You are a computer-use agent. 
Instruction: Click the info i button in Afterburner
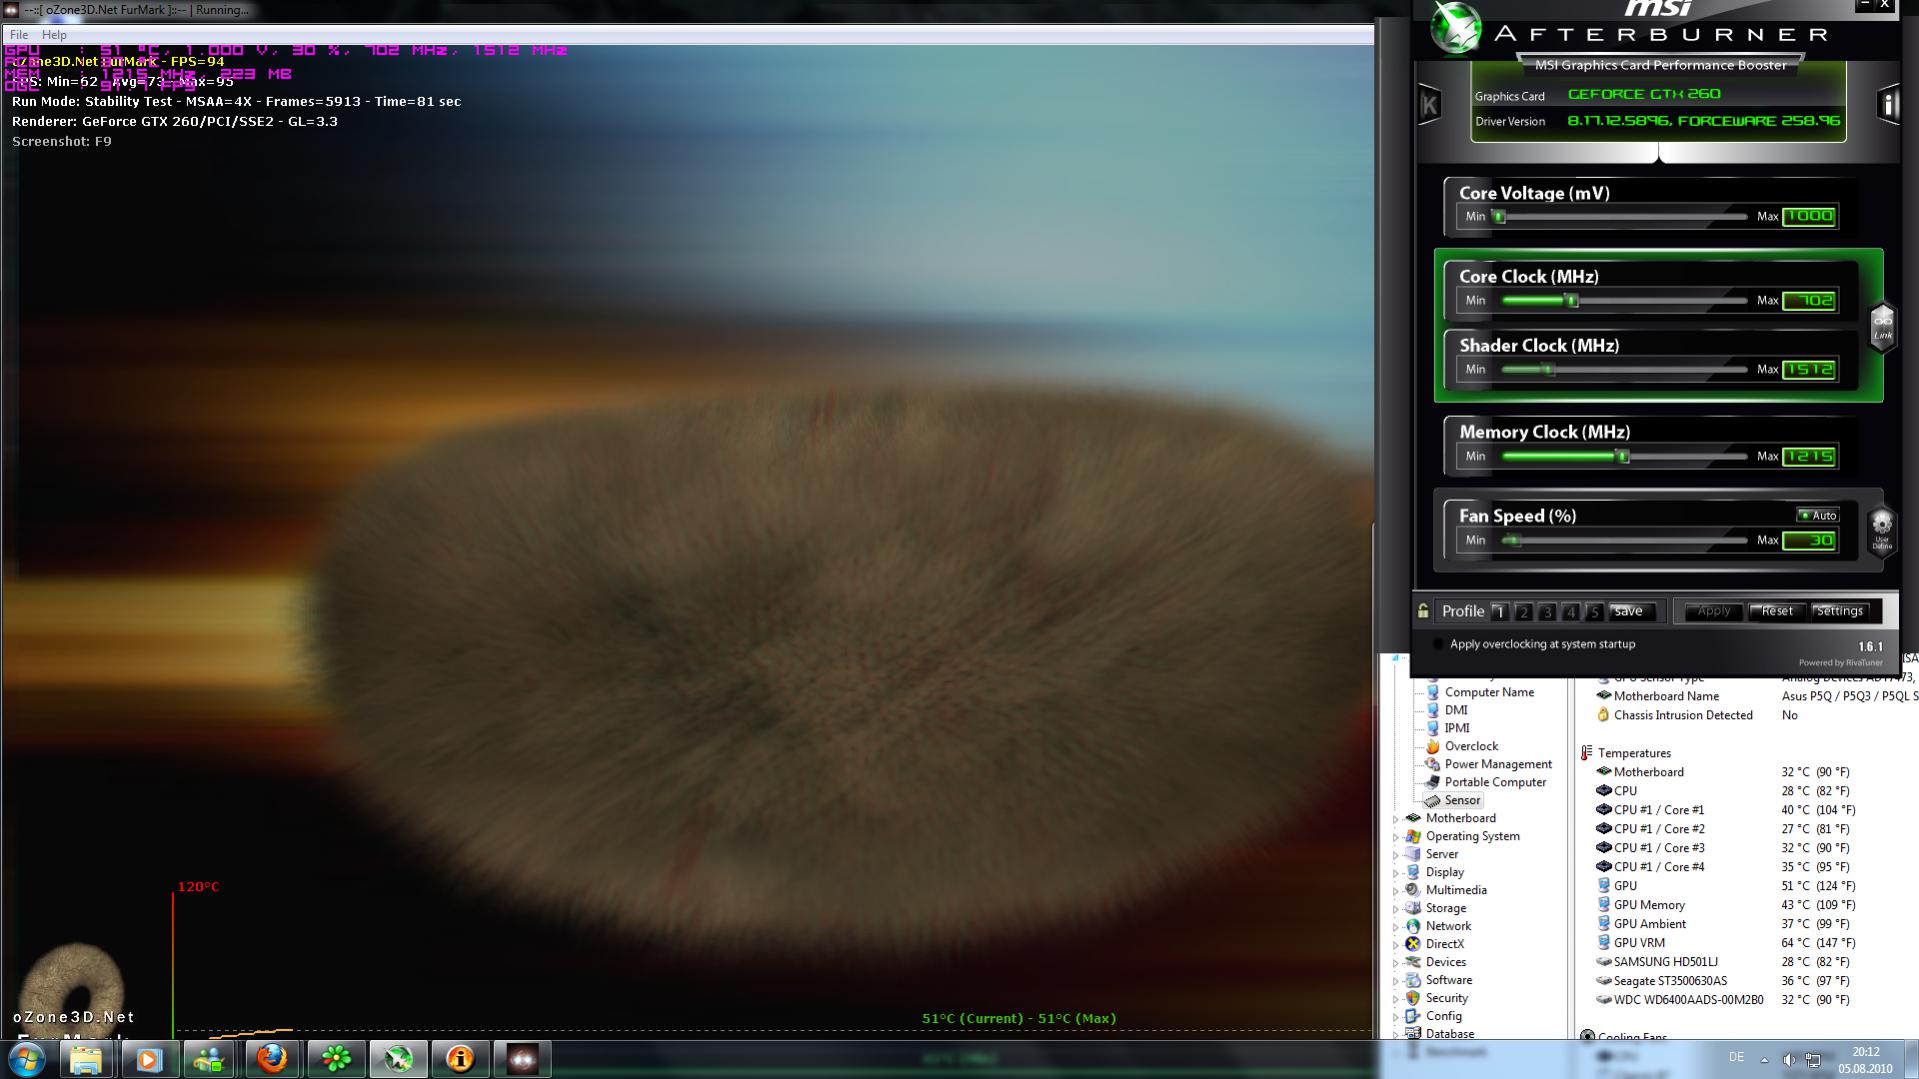pyautogui.click(x=1888, y=104)
